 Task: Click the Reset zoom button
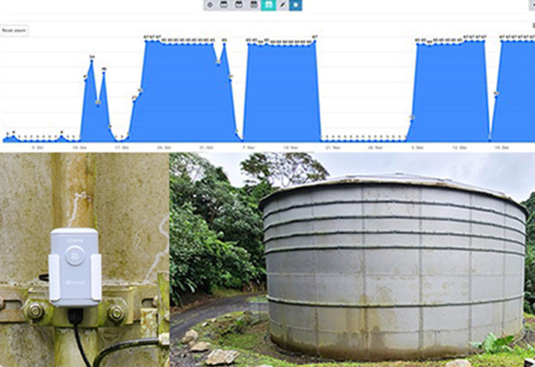(14, 30)
